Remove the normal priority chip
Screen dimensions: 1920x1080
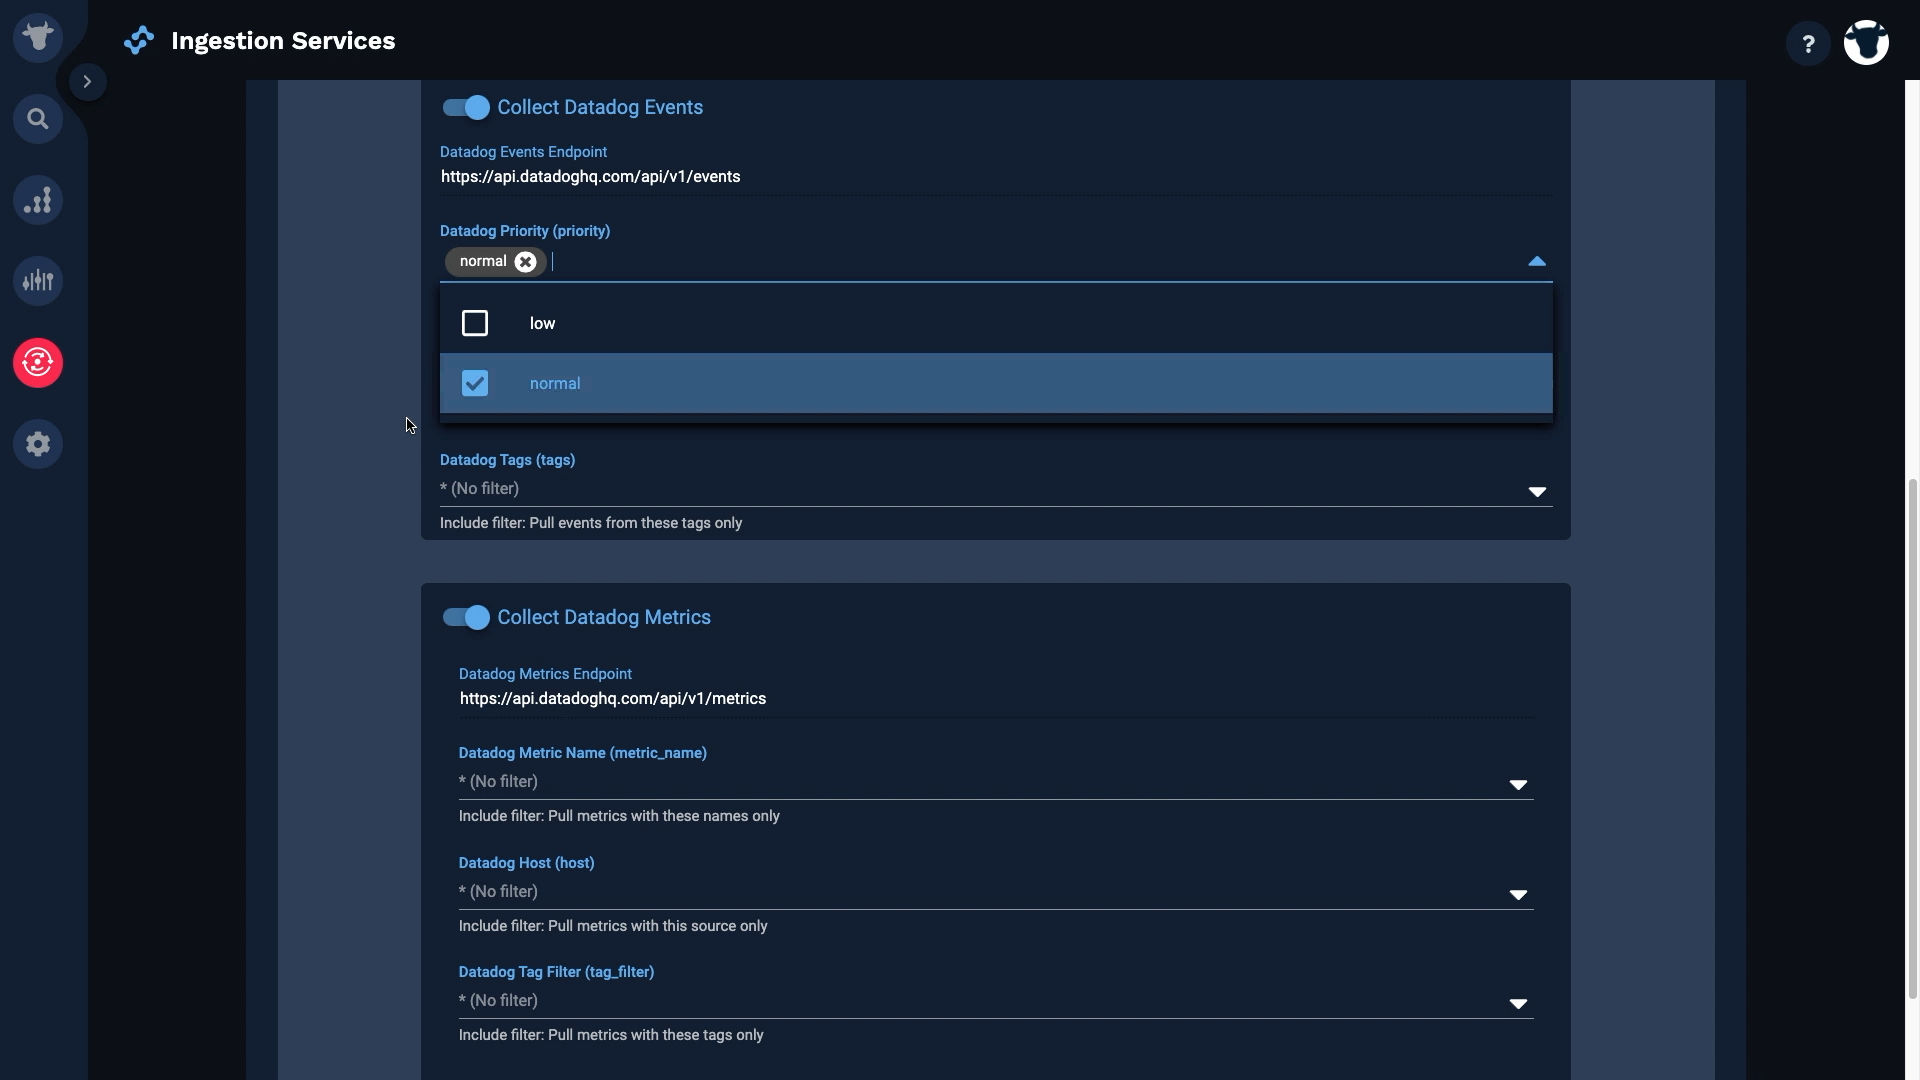[525, 262]
